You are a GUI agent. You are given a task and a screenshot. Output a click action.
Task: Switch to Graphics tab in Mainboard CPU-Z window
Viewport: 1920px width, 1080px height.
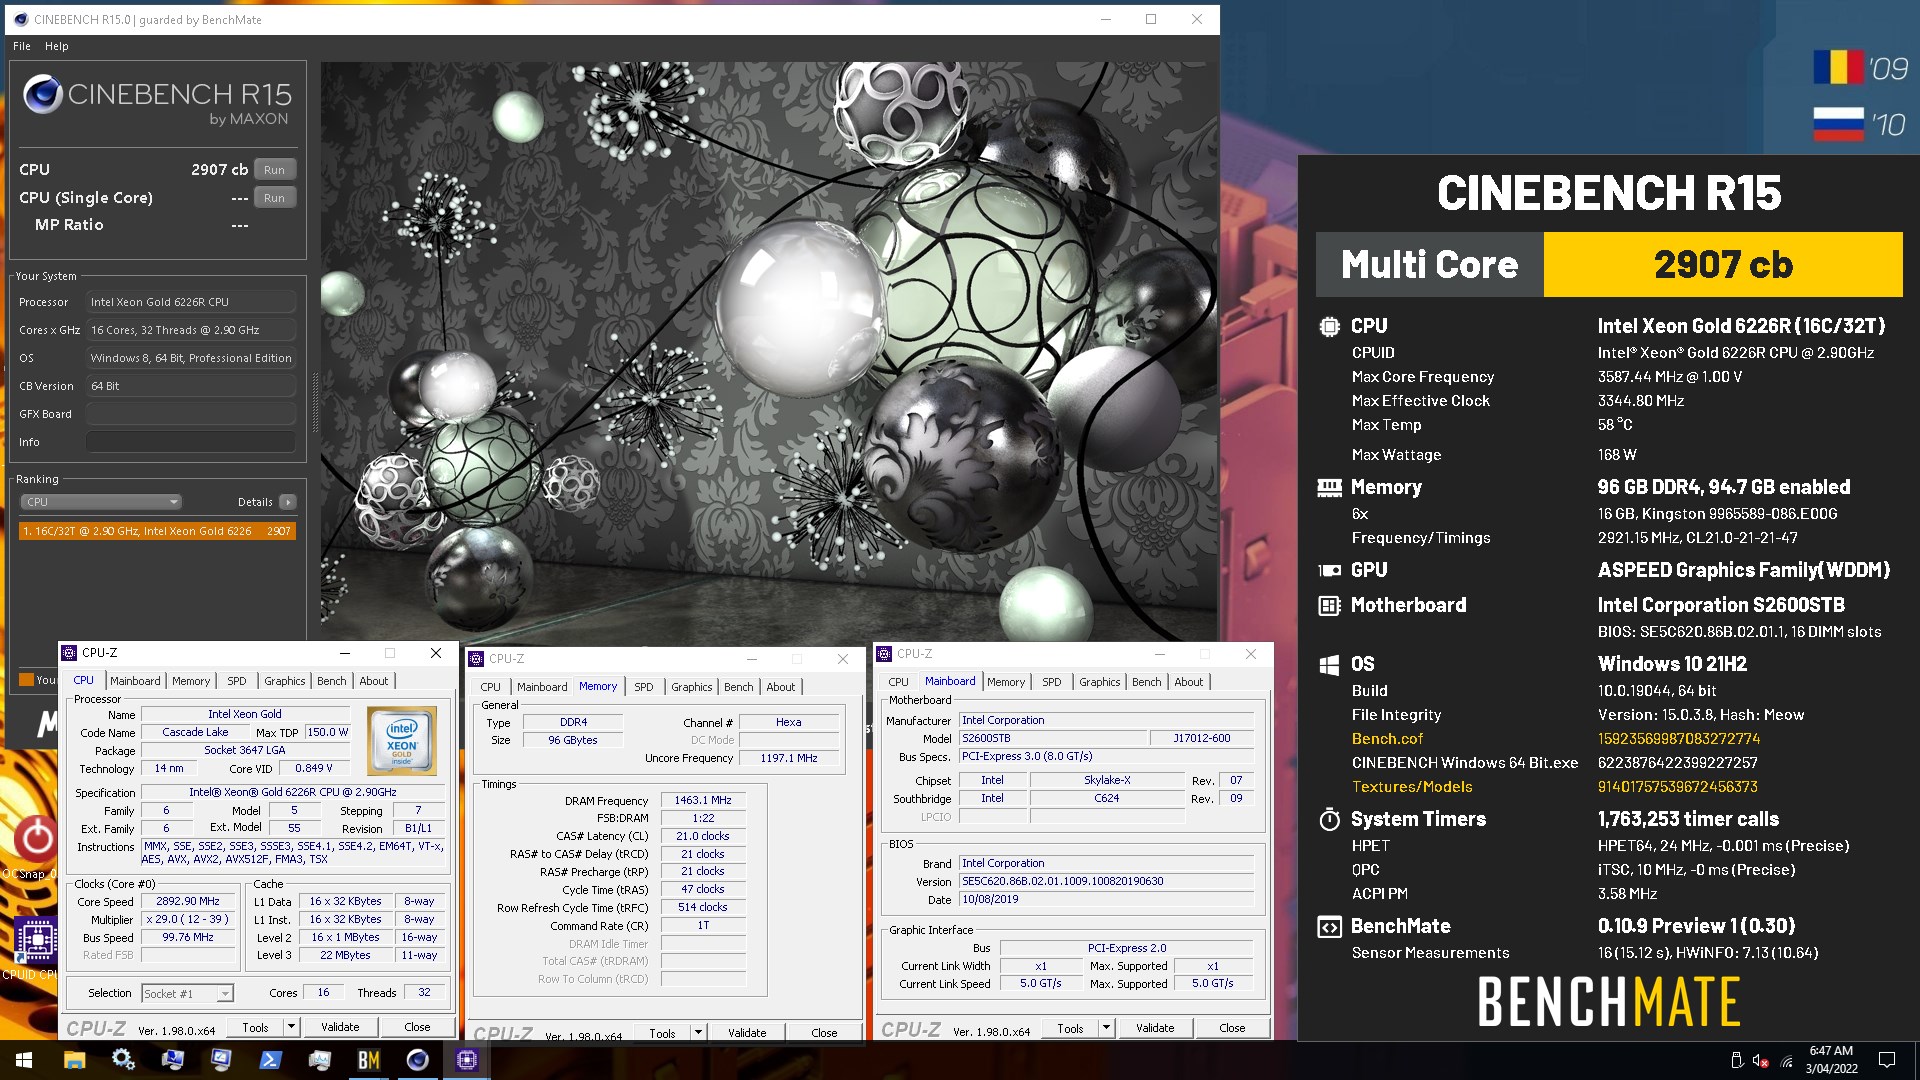click(x=1100, y=682)
